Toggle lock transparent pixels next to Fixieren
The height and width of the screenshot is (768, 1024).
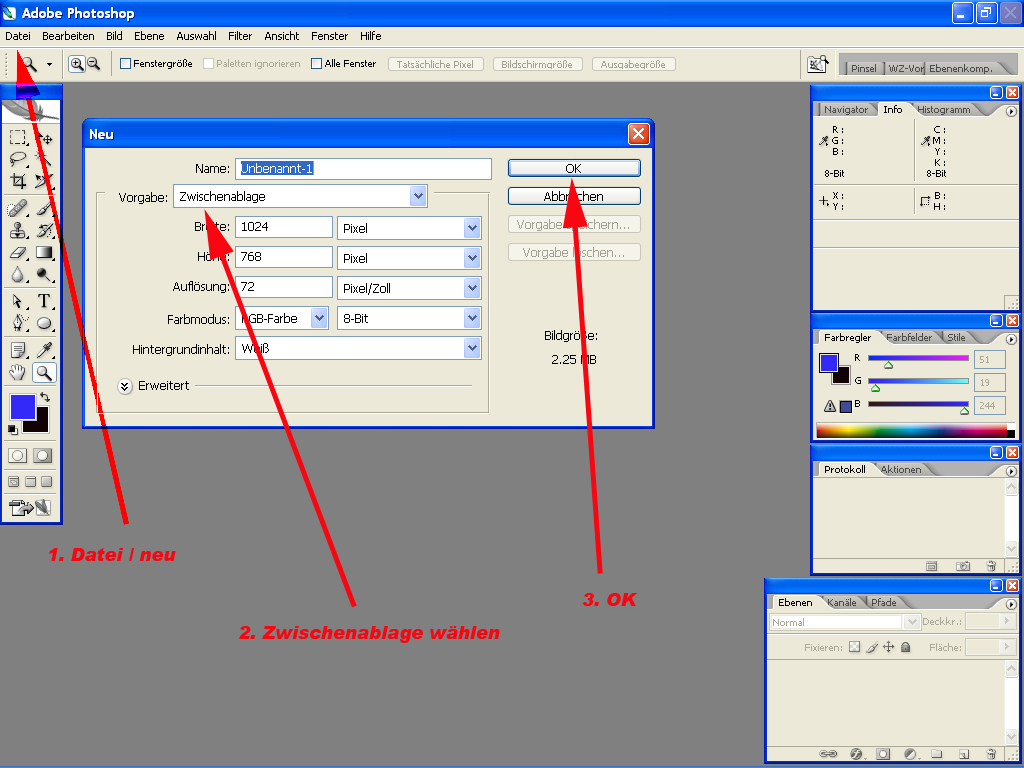coord(854,647)
